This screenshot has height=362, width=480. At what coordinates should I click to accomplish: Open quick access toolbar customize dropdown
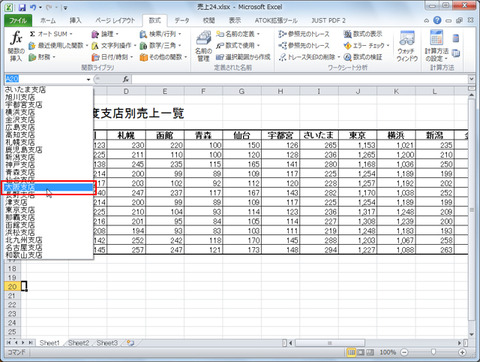pyautogui.click(x=65, y=7)
